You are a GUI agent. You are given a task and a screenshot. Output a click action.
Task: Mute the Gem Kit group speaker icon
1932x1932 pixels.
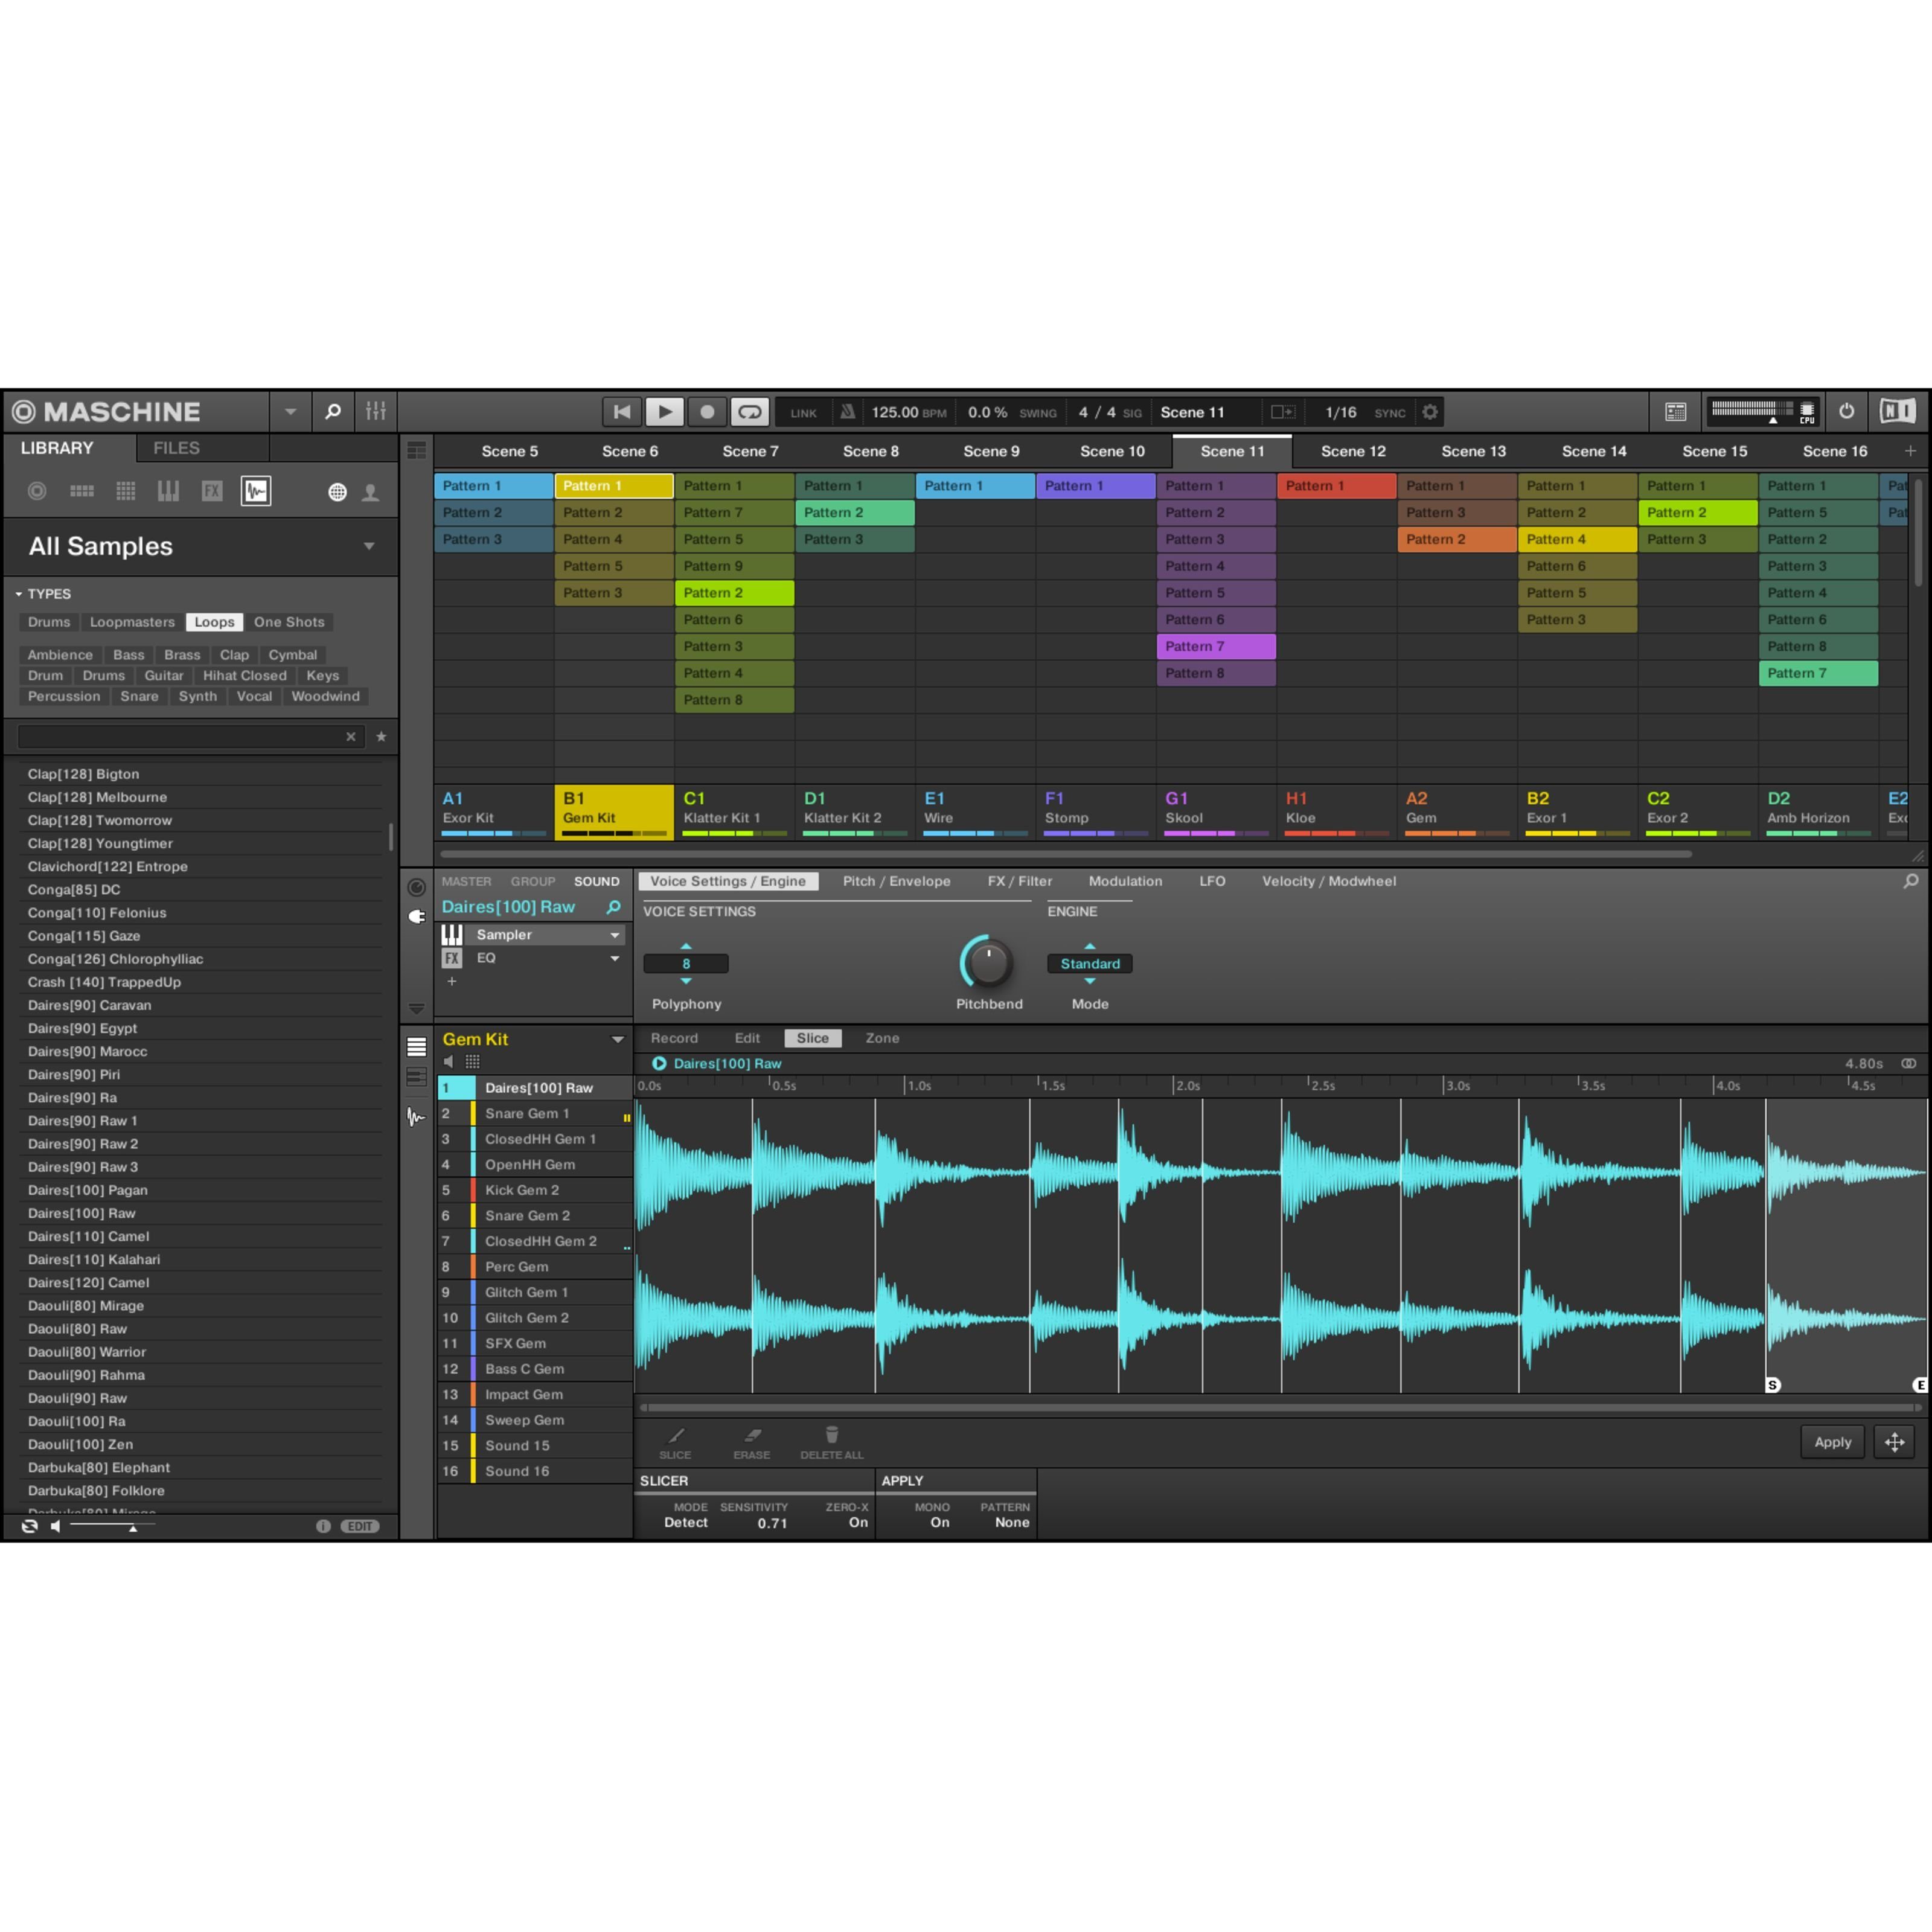tap(447, 1062)
